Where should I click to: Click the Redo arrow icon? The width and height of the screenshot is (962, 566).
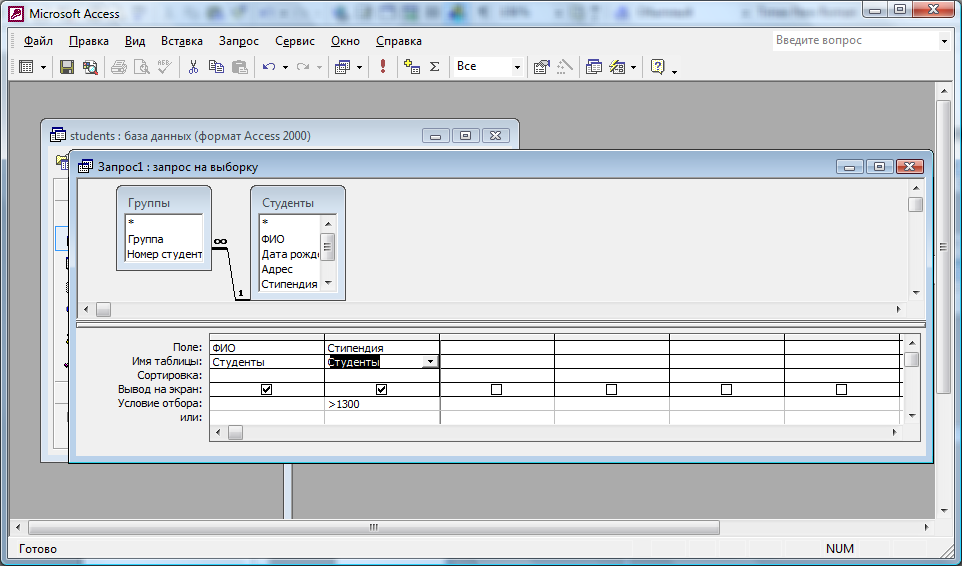(302, 67)
